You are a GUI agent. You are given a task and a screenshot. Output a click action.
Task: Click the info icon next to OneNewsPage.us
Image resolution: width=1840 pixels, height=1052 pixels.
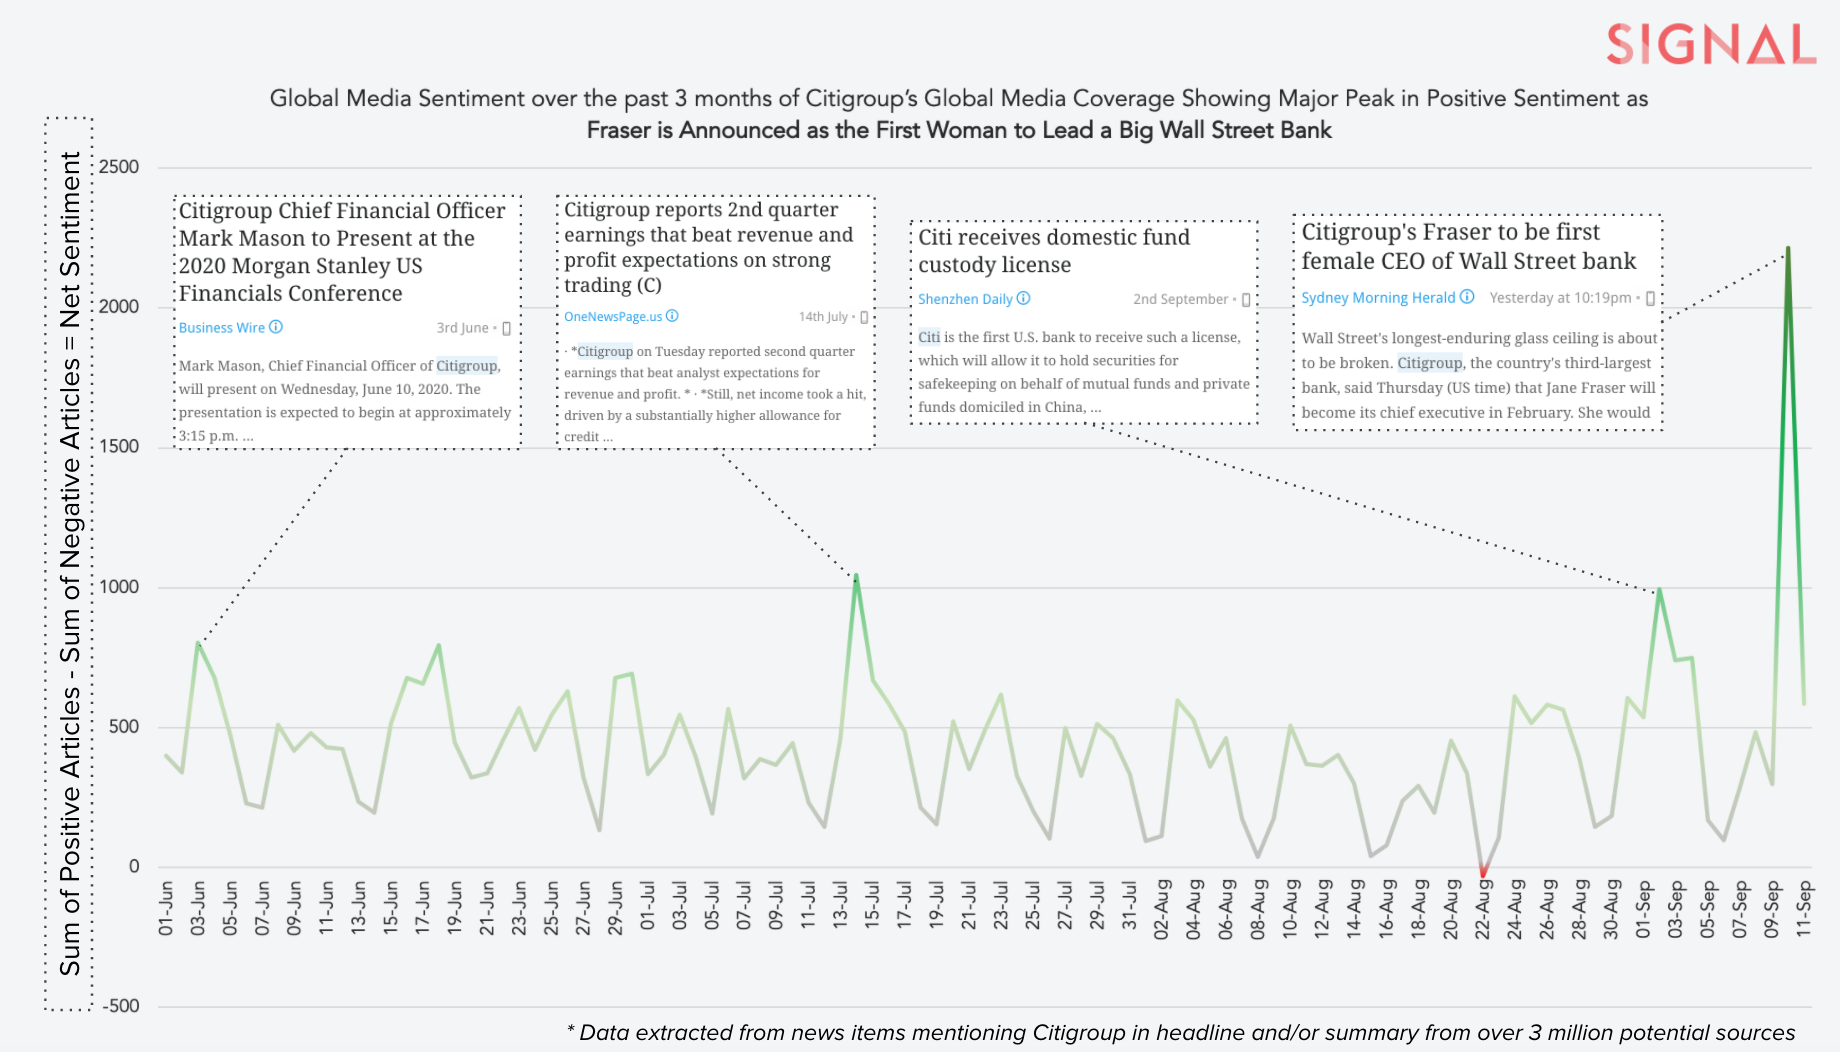(672, 316)
